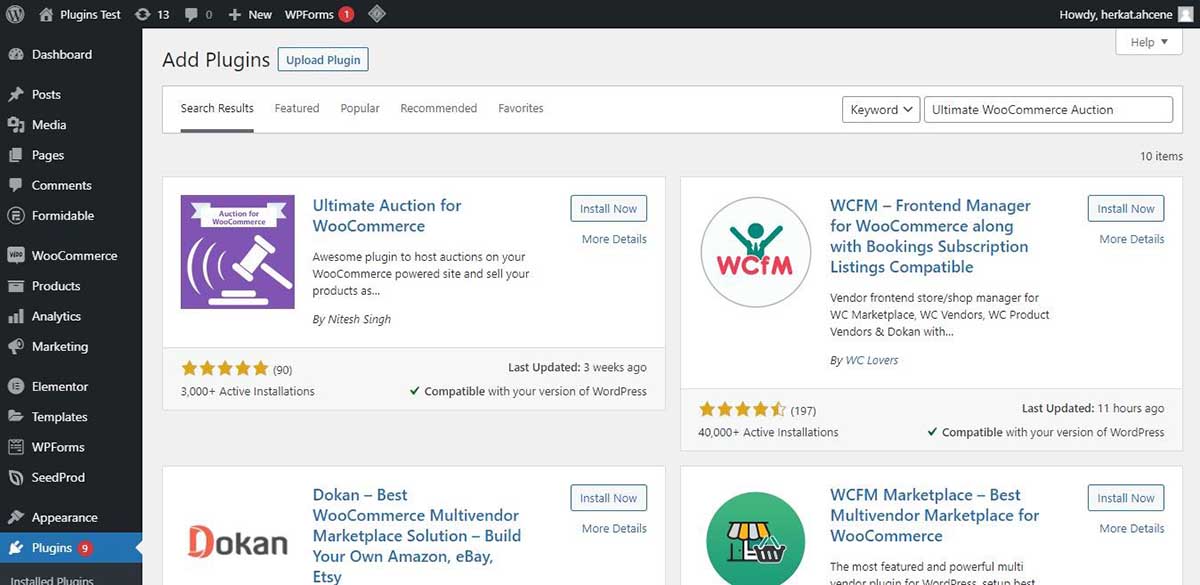The height and width of the screenshot is (585, 1200).
Task: Switch to the Featured tab
Action: pyautogui.click(x=297, y=108)
